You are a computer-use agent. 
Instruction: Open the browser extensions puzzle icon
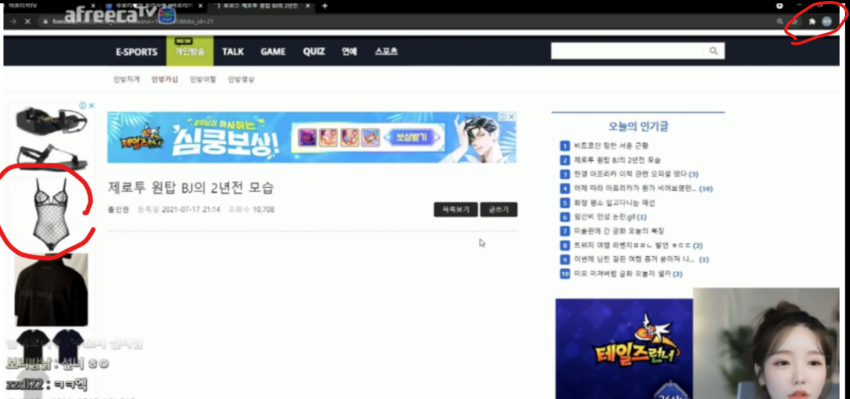coord(812,22)
